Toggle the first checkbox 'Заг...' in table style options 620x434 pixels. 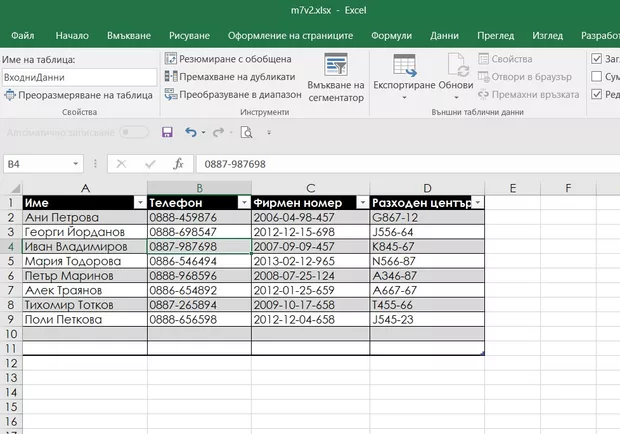tap(597, 58)
